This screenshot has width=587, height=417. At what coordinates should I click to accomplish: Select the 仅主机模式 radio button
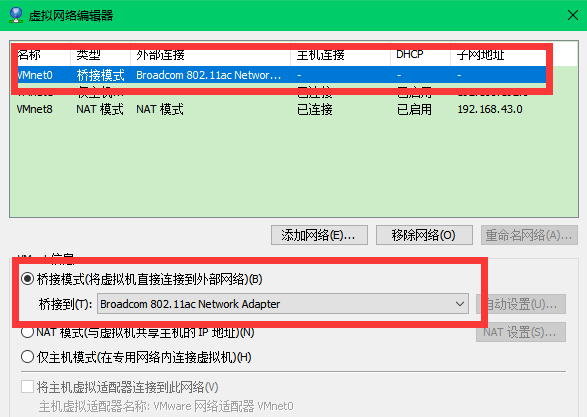click(x=28, y=357)
